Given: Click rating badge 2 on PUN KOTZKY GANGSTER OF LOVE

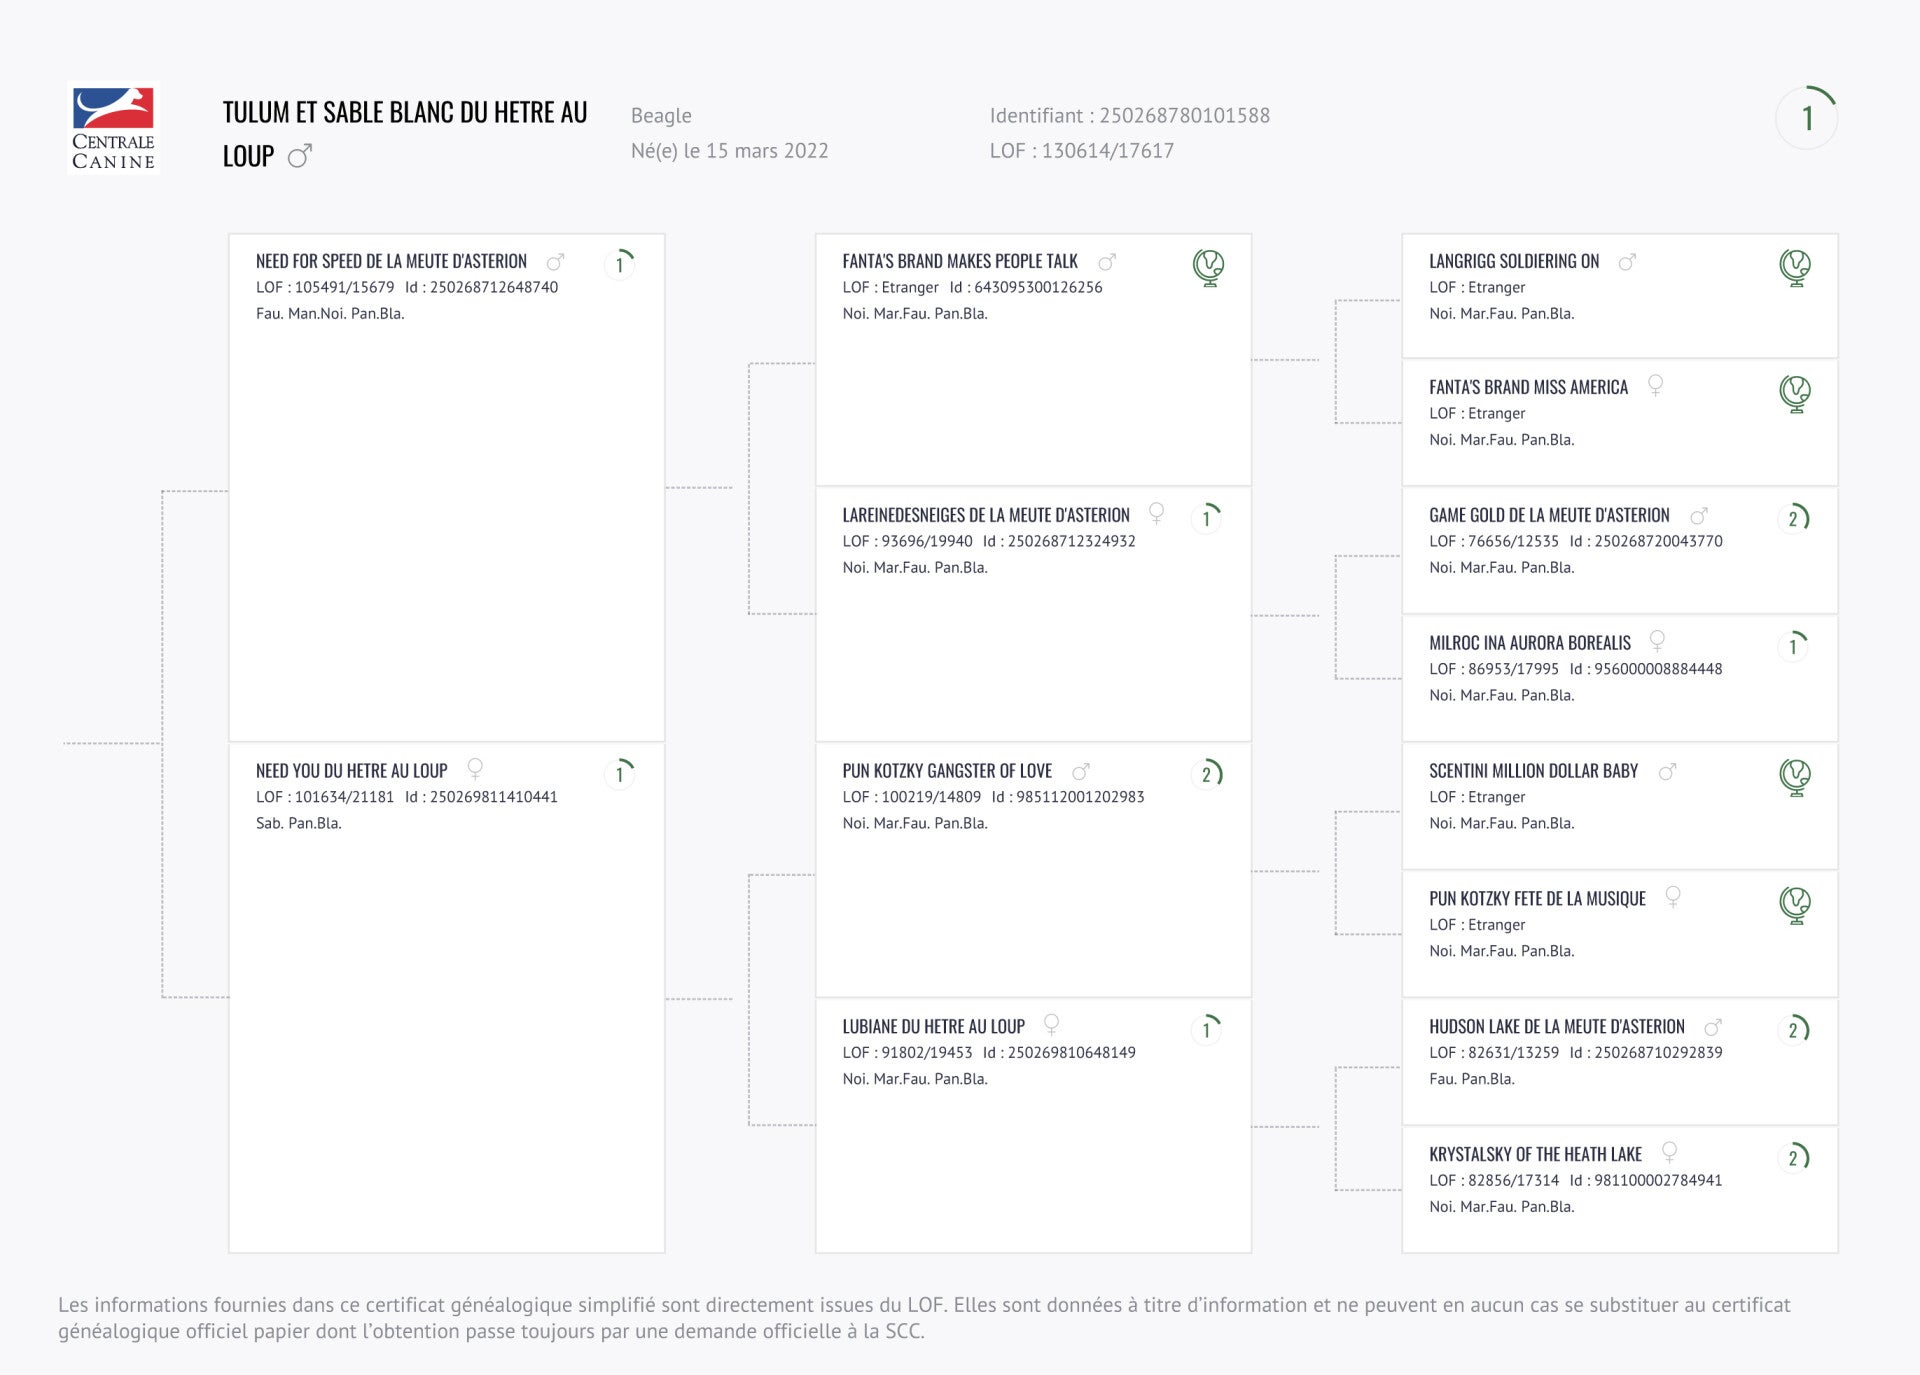Looking at the screenshot, I should (1208, 774).
